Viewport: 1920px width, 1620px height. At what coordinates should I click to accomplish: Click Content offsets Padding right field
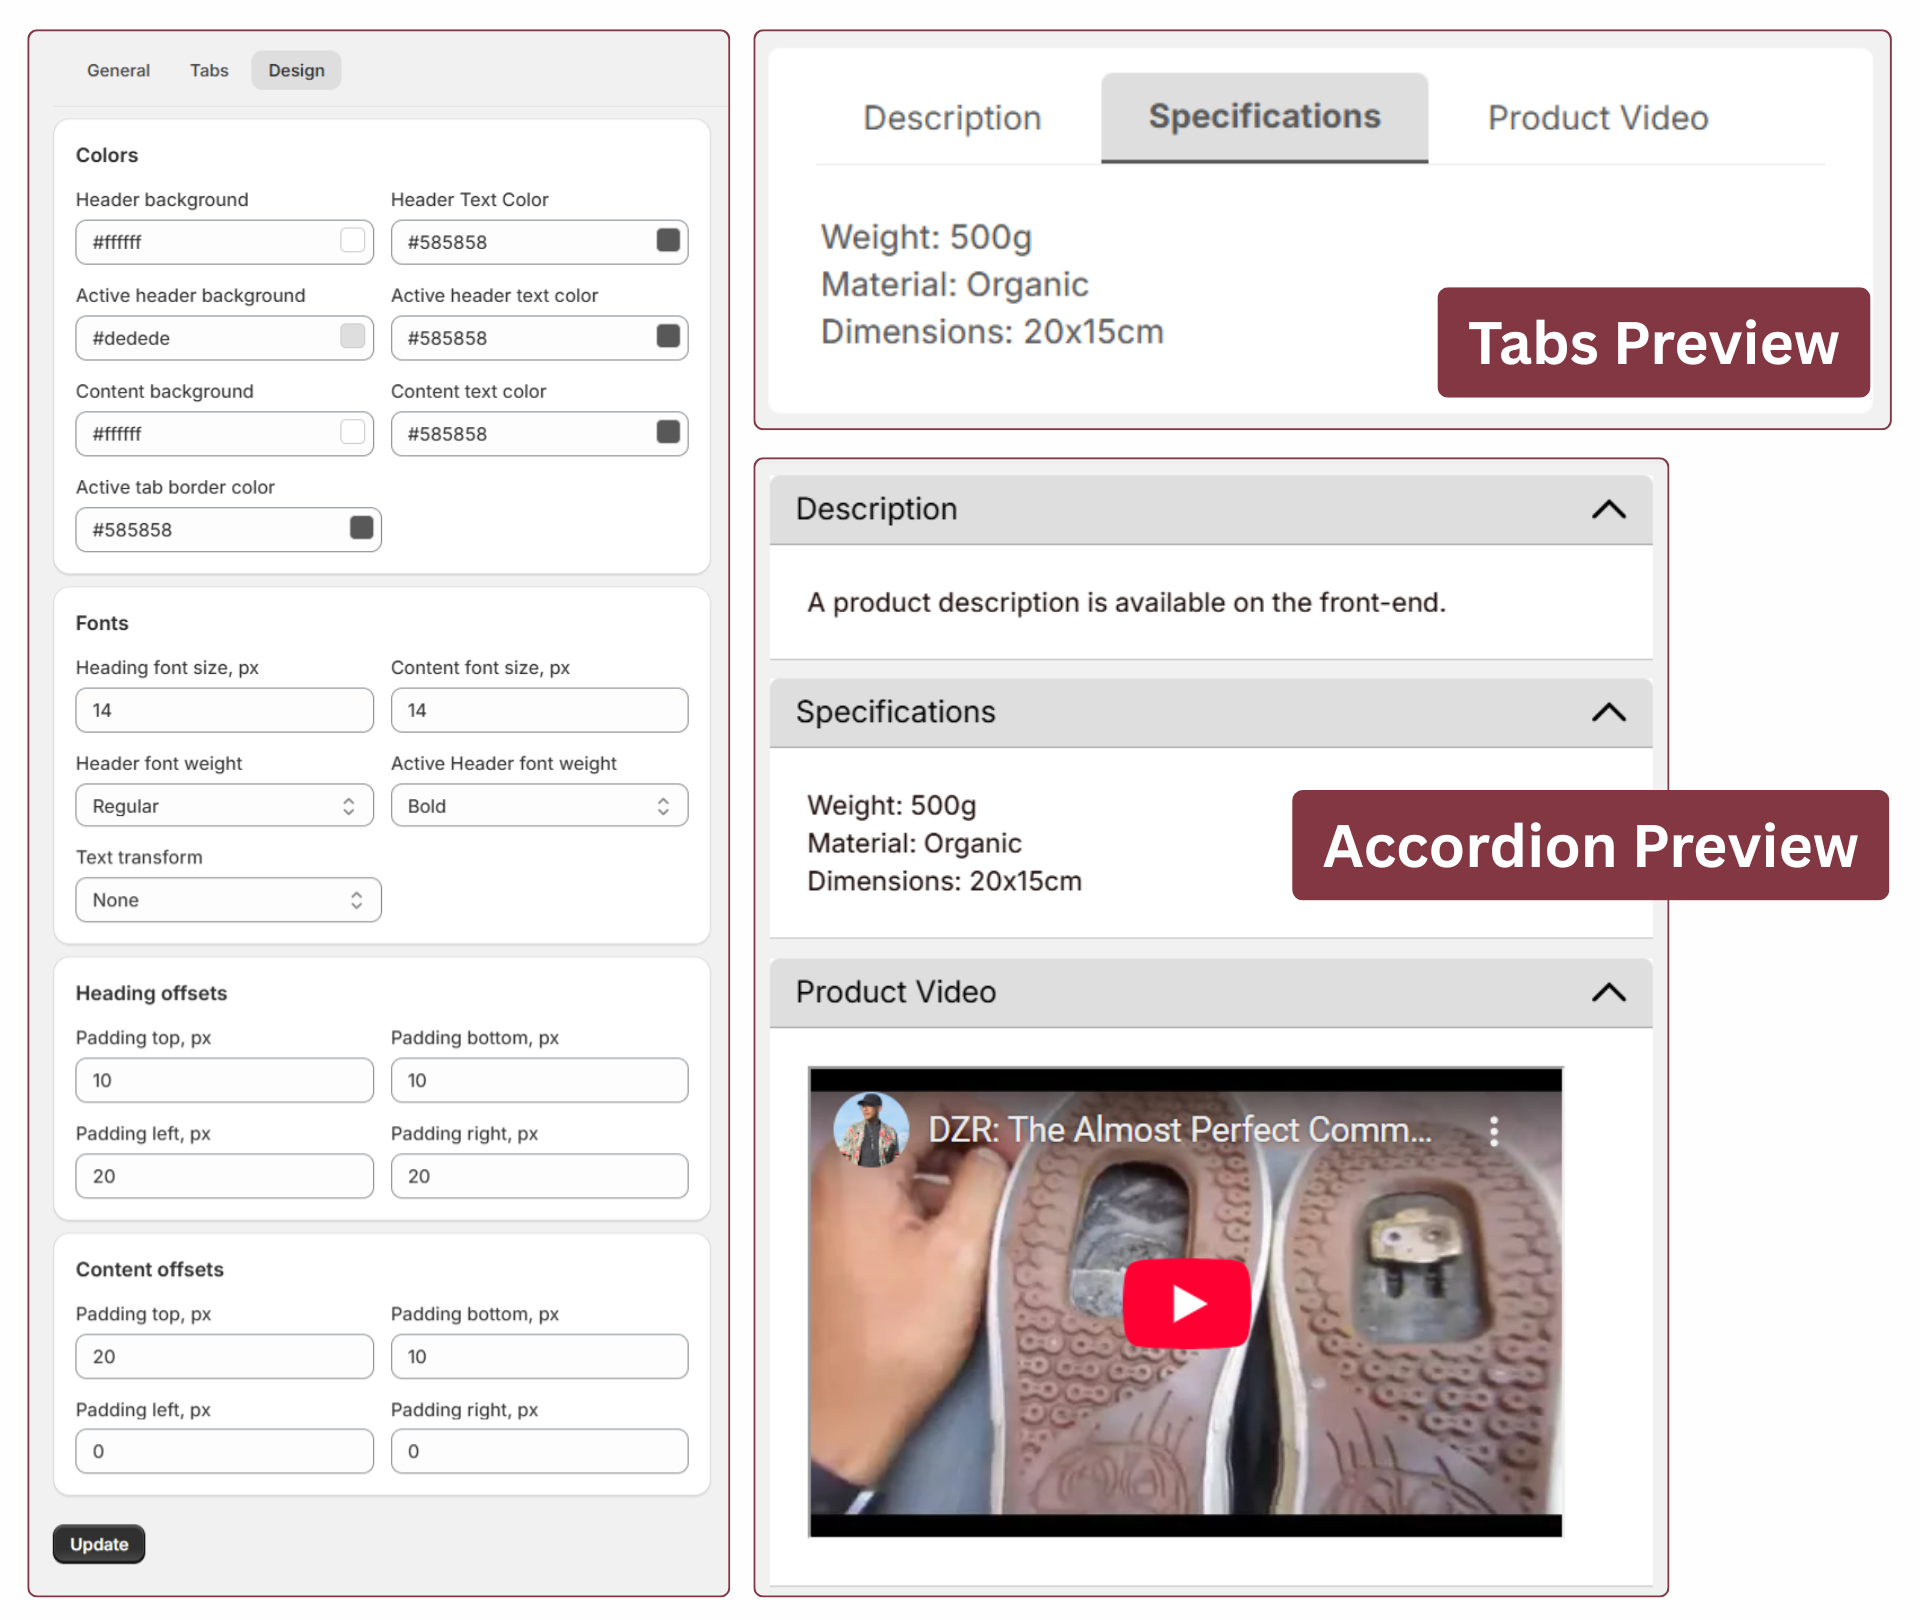[x=539, y=1451]
